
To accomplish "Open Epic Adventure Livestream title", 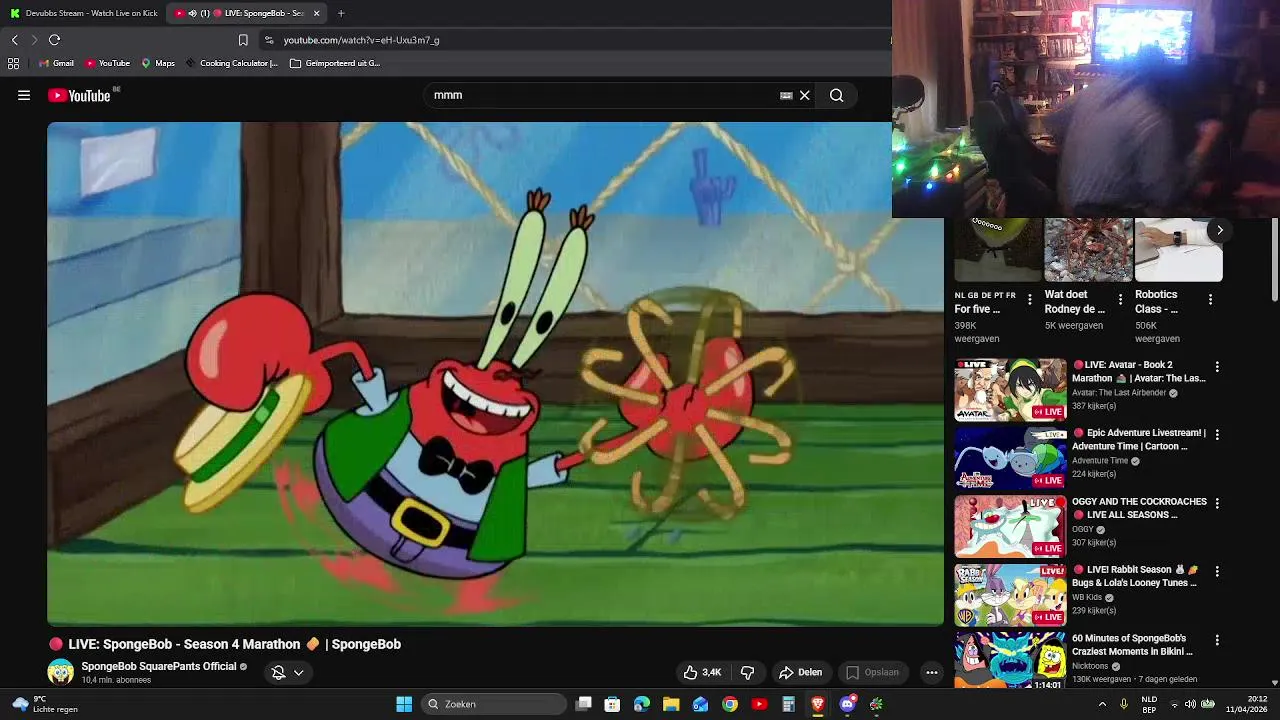I will pyautogui.click(x=1139, y=440).
